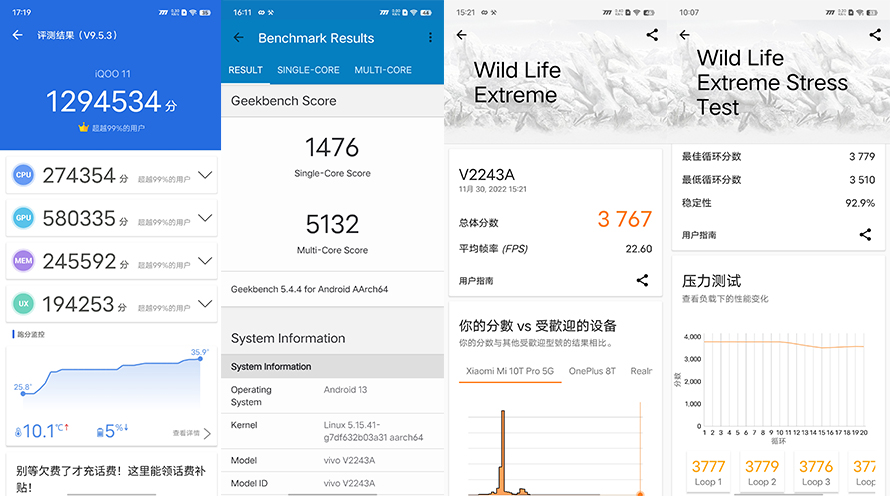890x496 pixels.
Task: Tap the 1476 single-core score
Action: (x=332, y=148)
